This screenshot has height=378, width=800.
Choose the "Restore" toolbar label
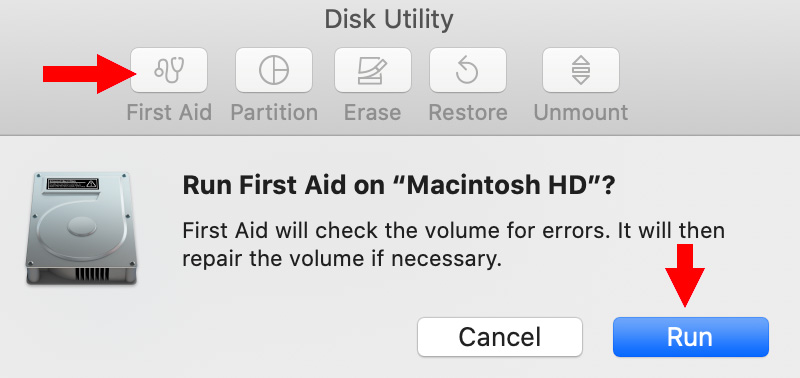click(x=468, y=112)
